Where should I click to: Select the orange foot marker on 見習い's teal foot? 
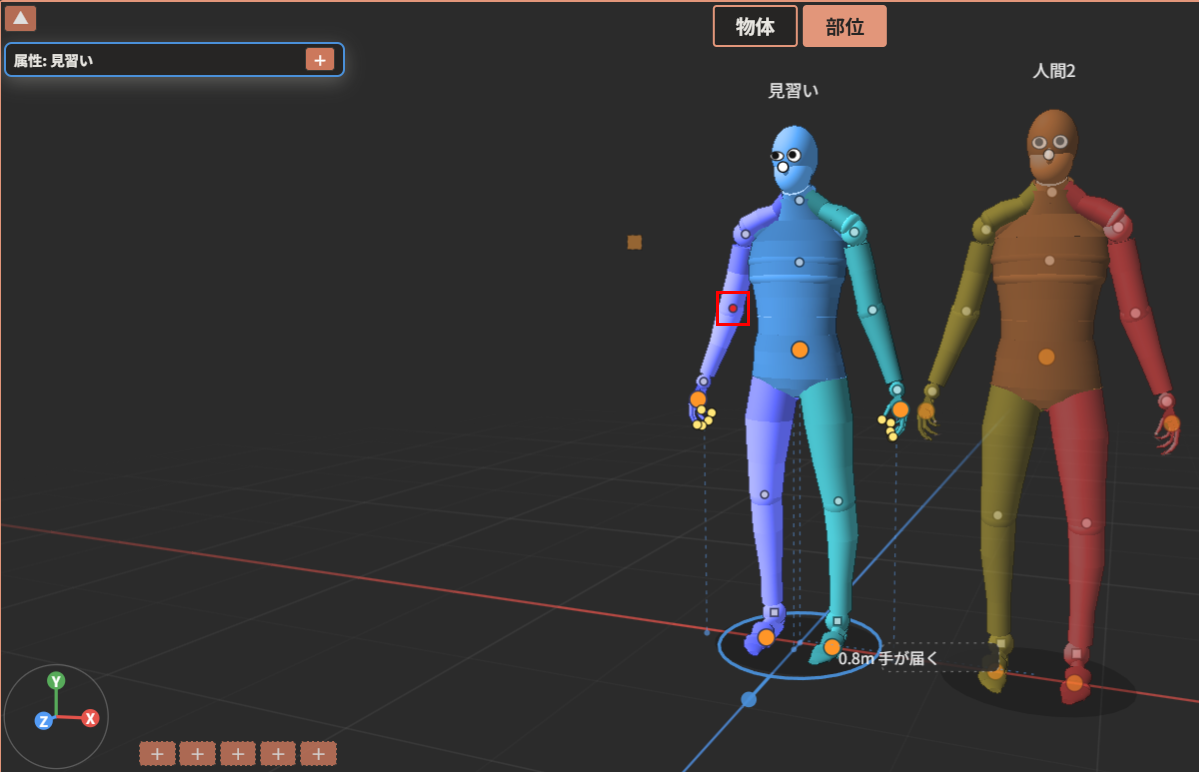click(x=832, y=648)
